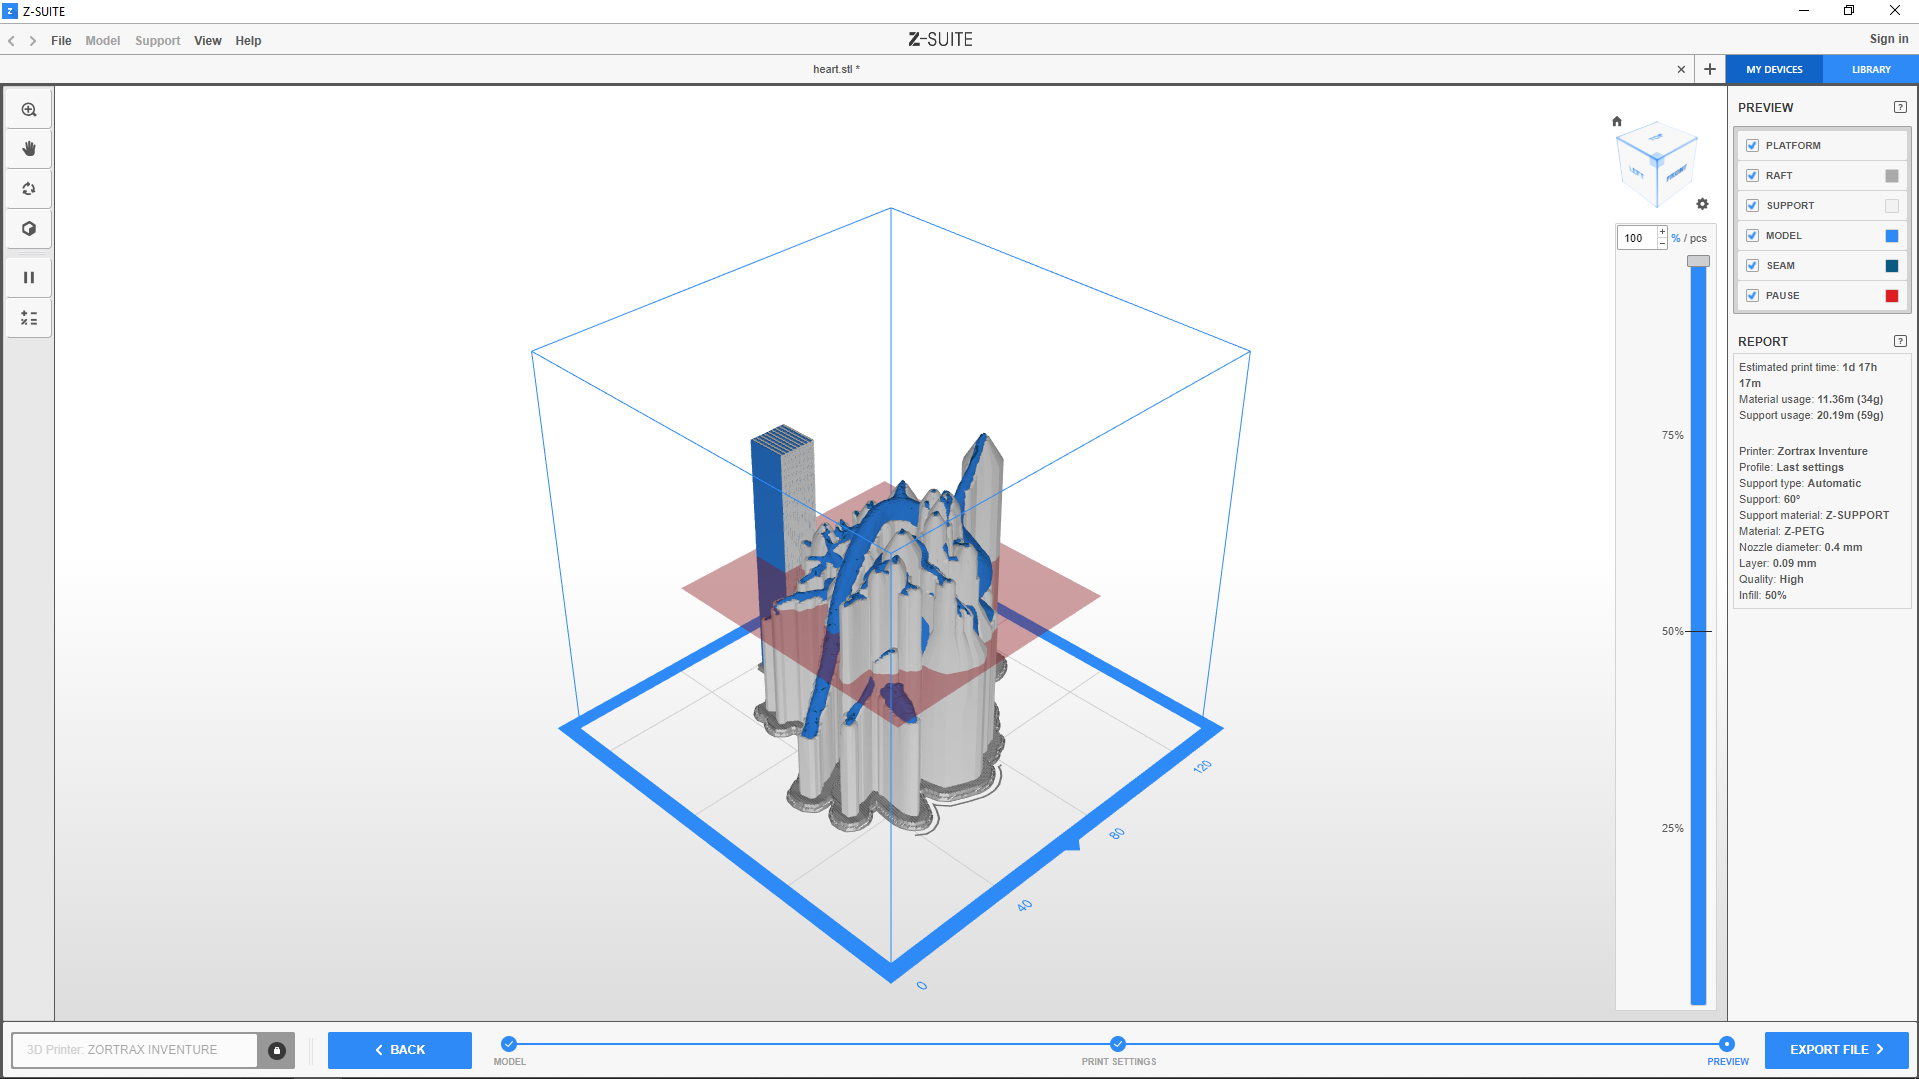
Task: Add a new tab with plus icon
Action: (1710, 69)
